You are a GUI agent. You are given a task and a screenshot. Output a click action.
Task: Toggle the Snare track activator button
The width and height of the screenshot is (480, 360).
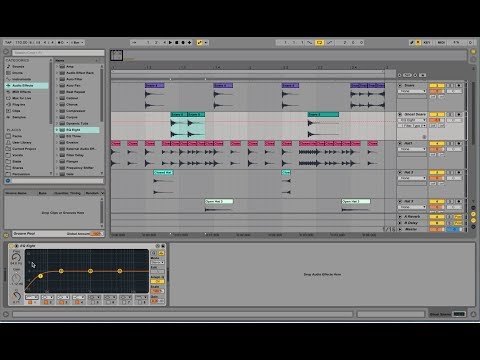click(437, 86)
